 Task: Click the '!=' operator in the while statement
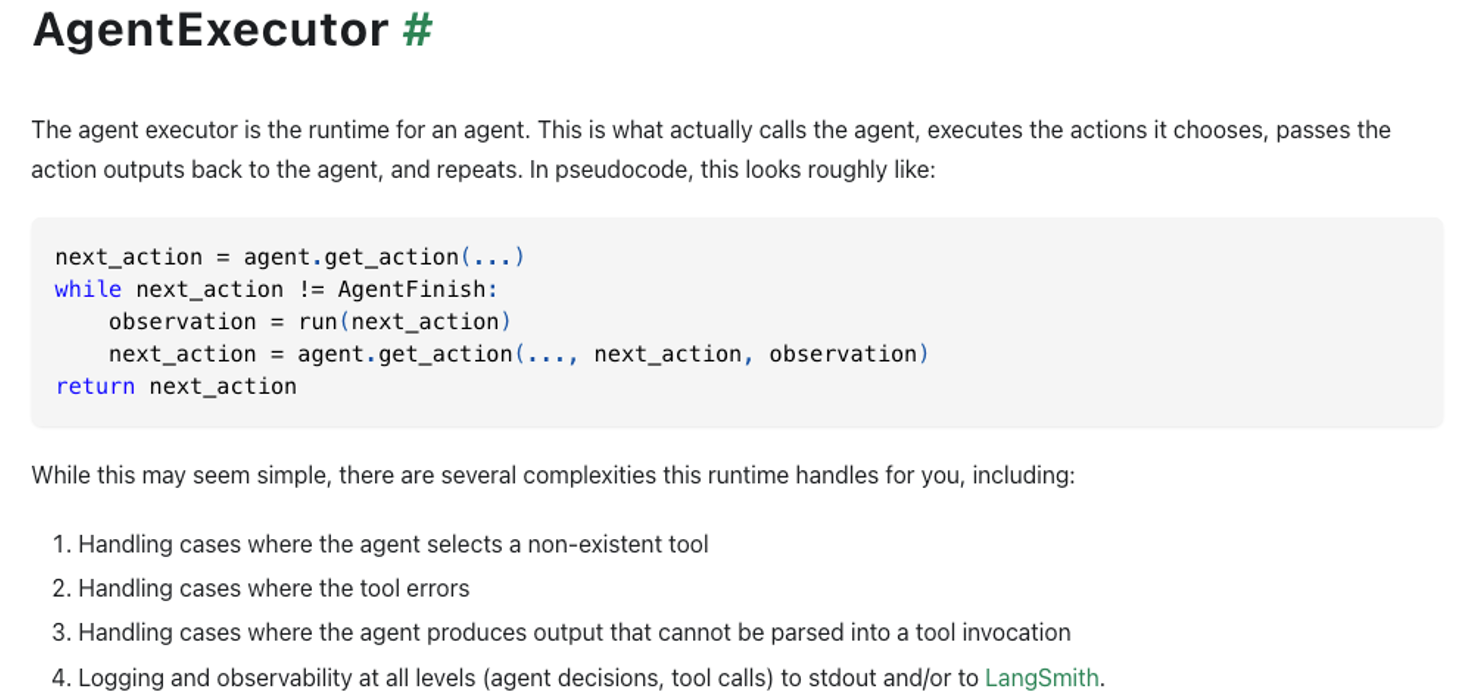pyautogui.click(x=310, y=289)
